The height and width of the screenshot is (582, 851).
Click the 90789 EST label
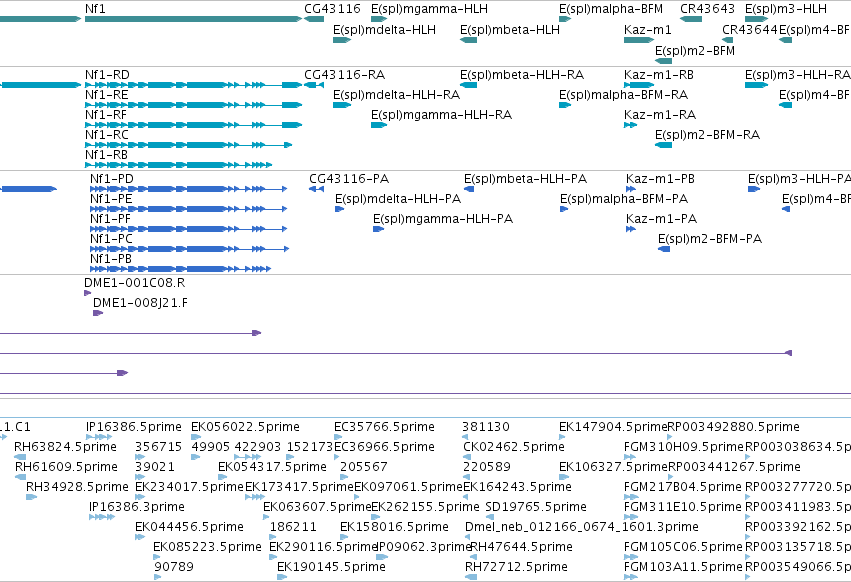pos(174,567)
